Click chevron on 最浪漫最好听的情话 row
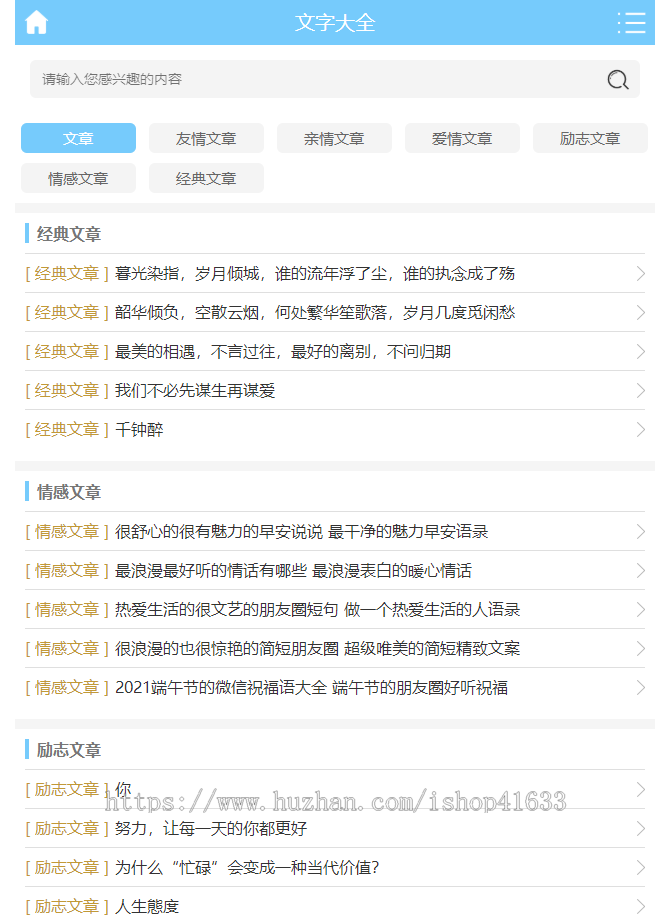Screen dimensions: 672x916 pyautogui.click(x=640, y=571)
